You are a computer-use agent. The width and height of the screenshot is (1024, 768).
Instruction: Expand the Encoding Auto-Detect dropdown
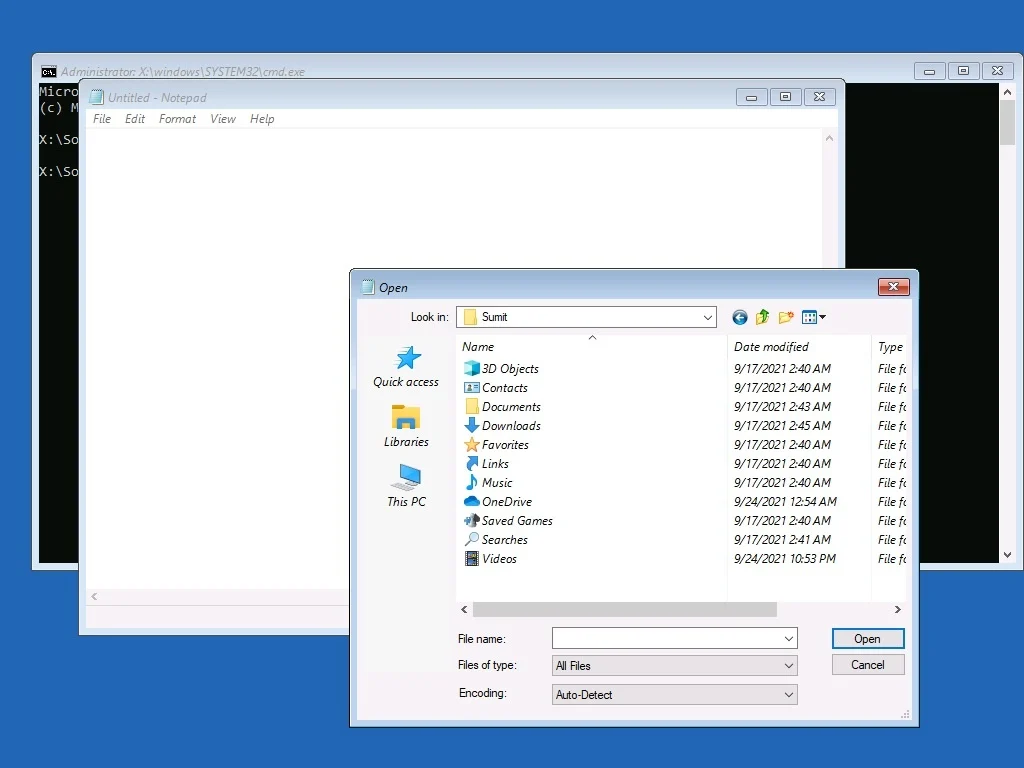tap(674, 695)
